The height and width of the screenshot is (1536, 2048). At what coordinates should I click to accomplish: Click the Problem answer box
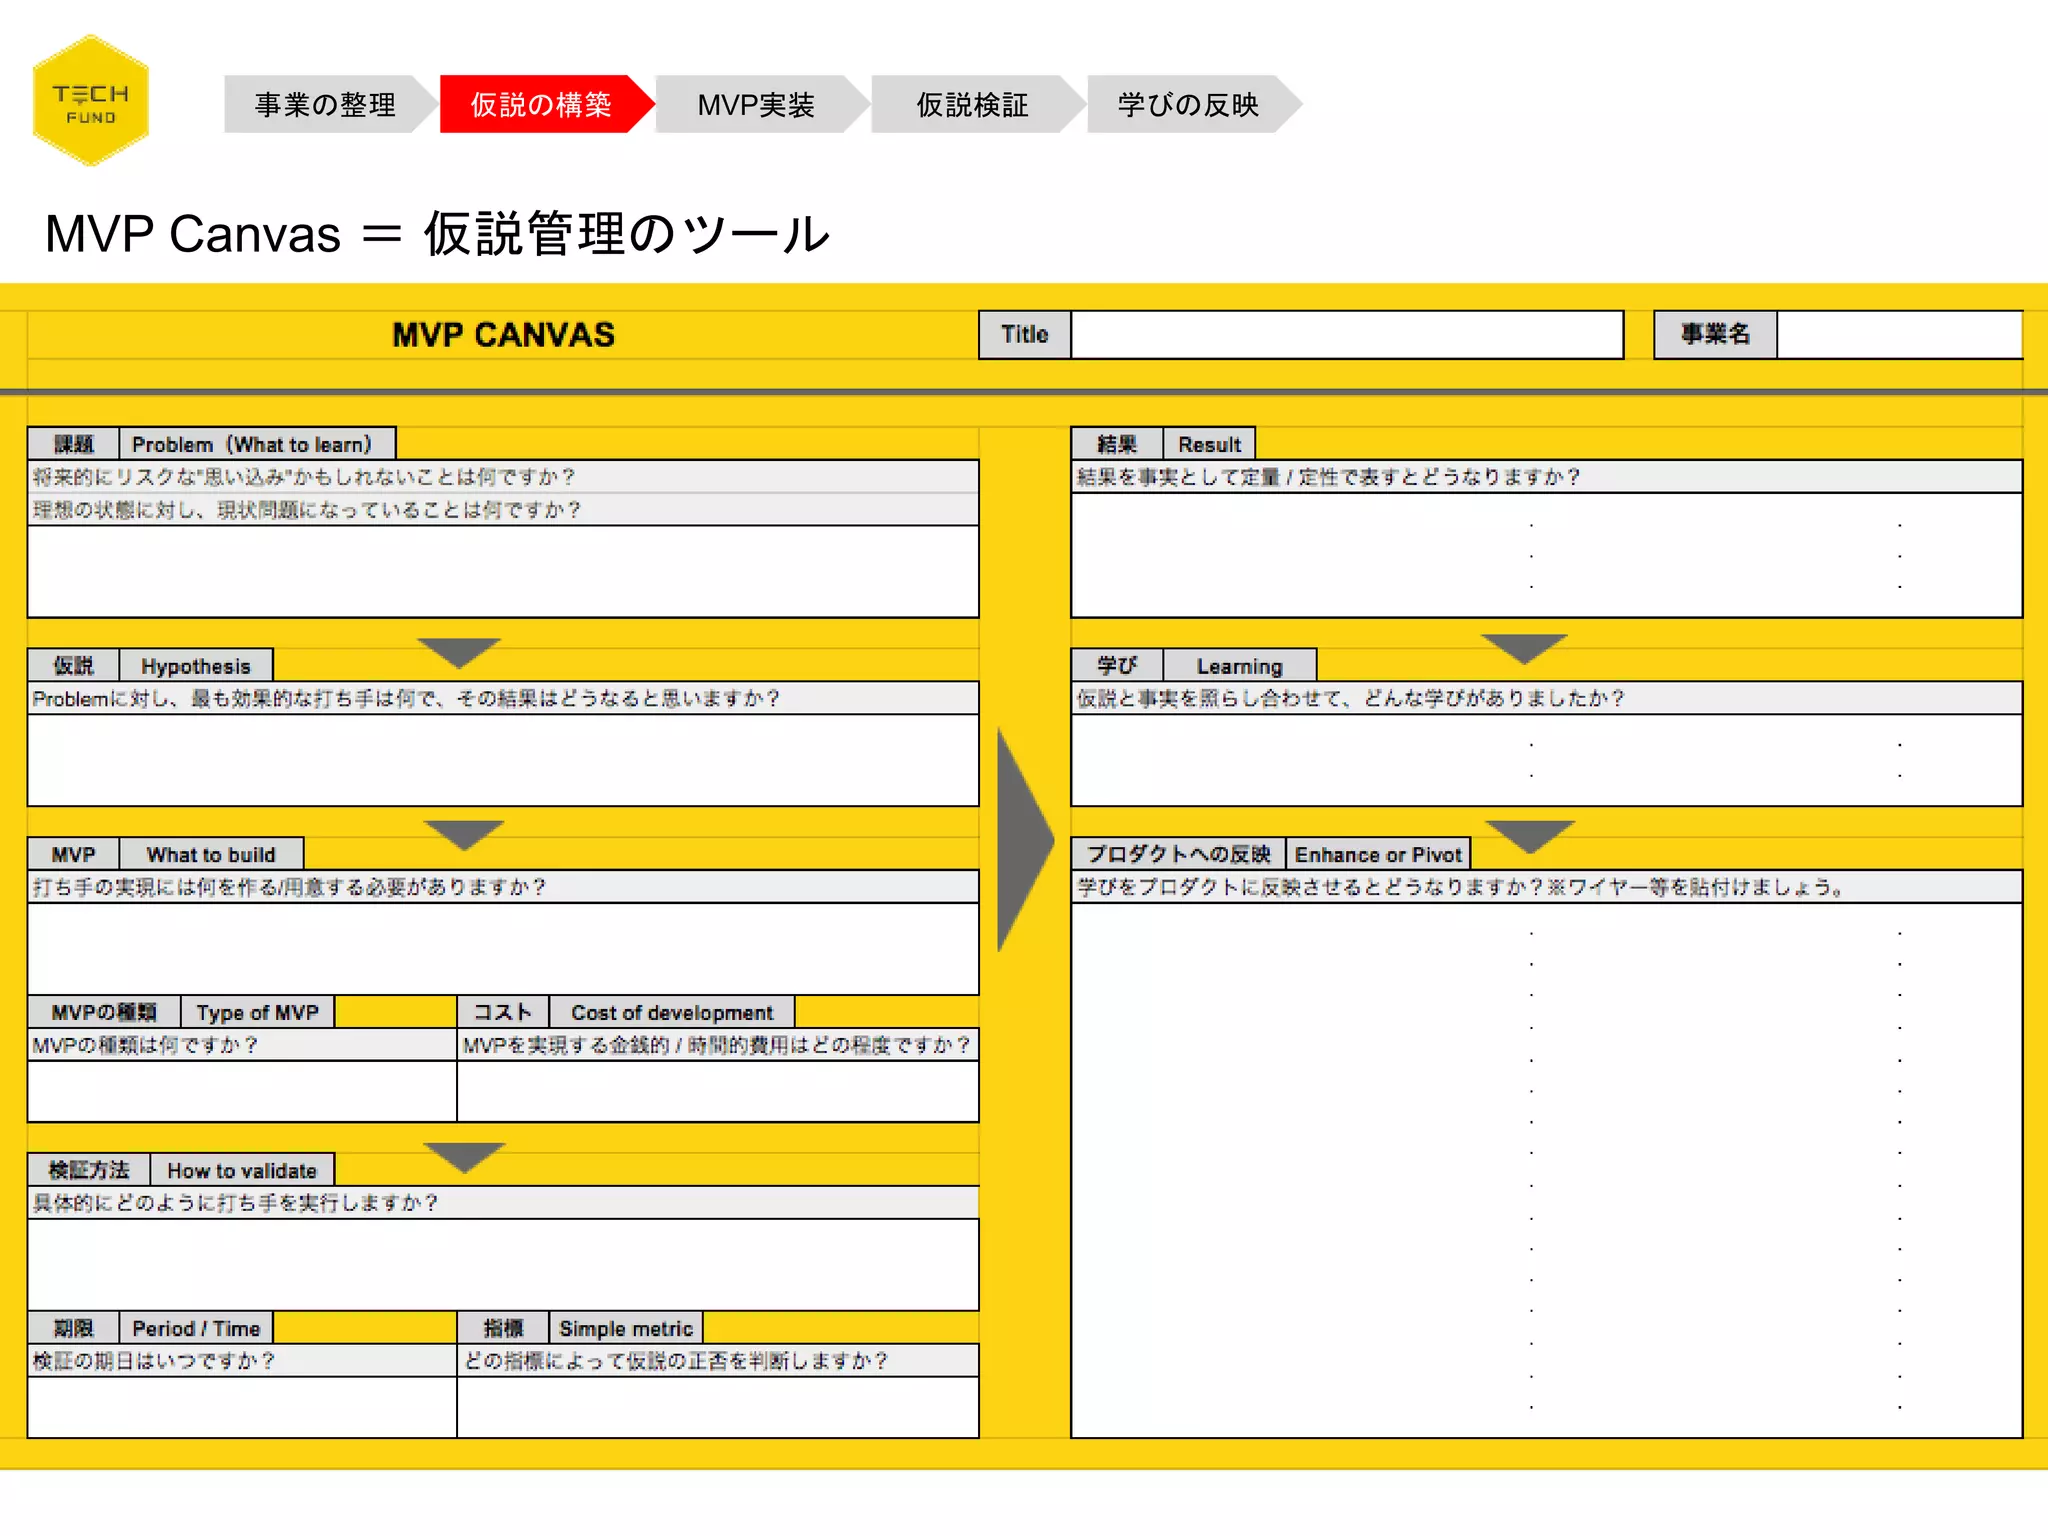click(503, 571)
